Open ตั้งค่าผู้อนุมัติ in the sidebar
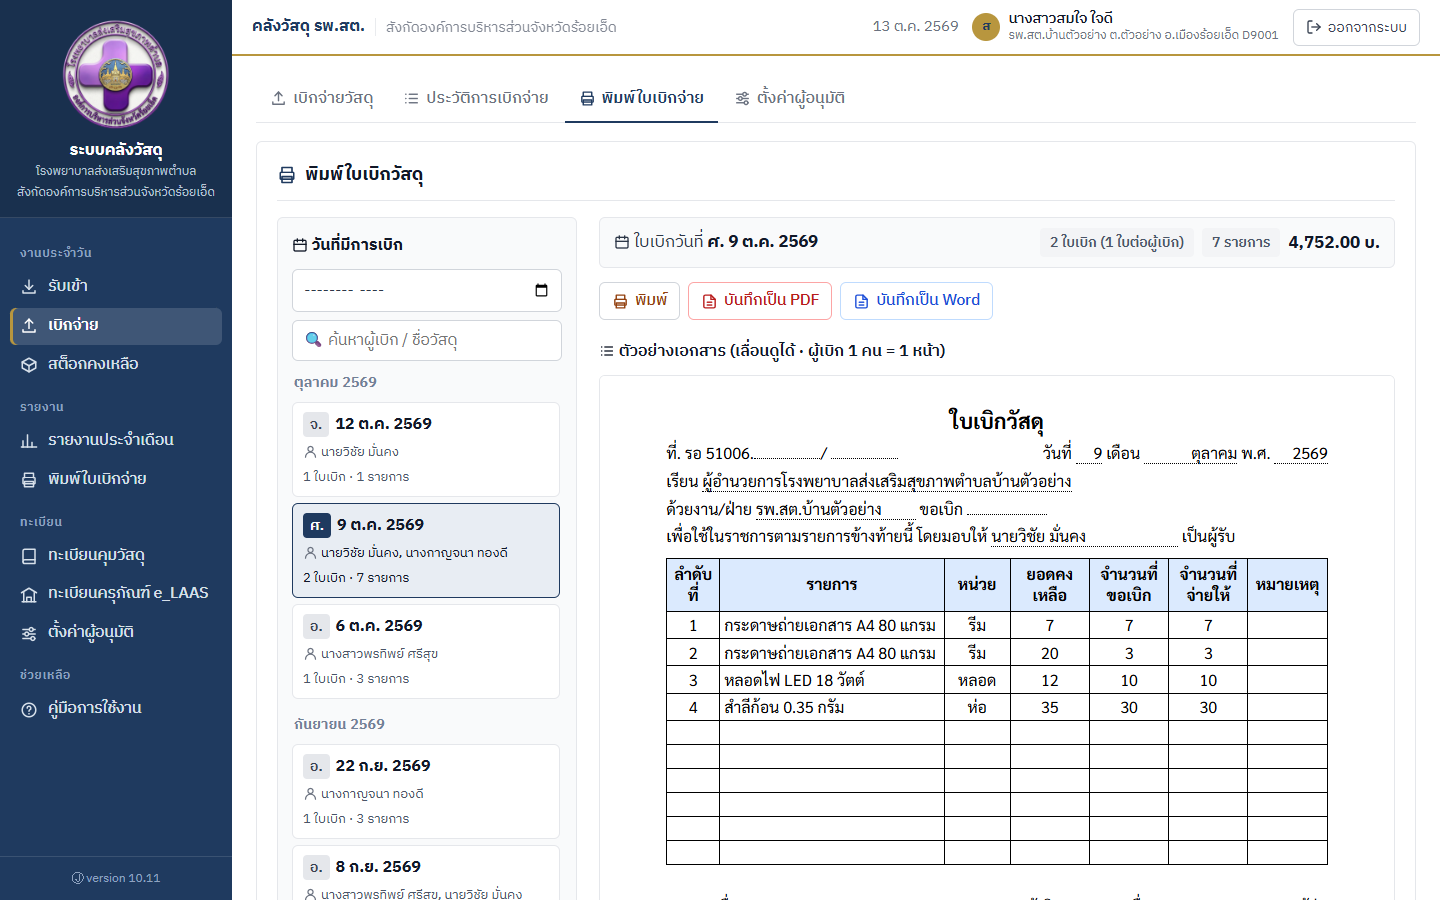 (x=116, y=632)
